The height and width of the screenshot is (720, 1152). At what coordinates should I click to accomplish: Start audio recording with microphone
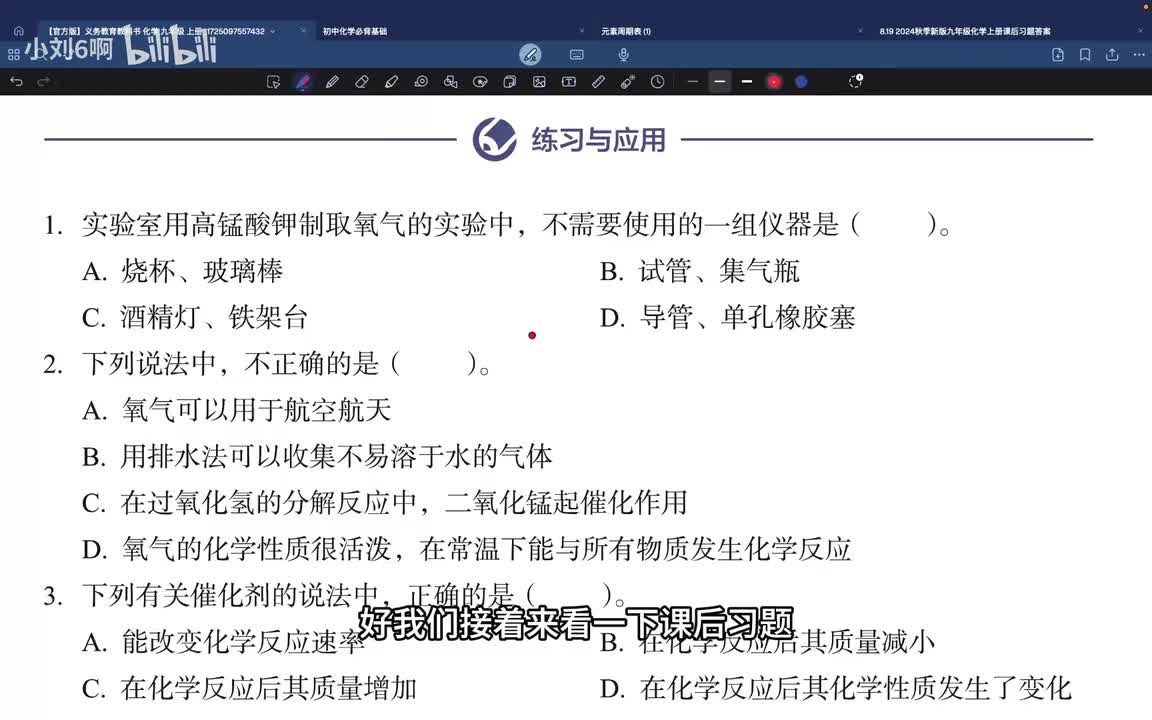623,54
